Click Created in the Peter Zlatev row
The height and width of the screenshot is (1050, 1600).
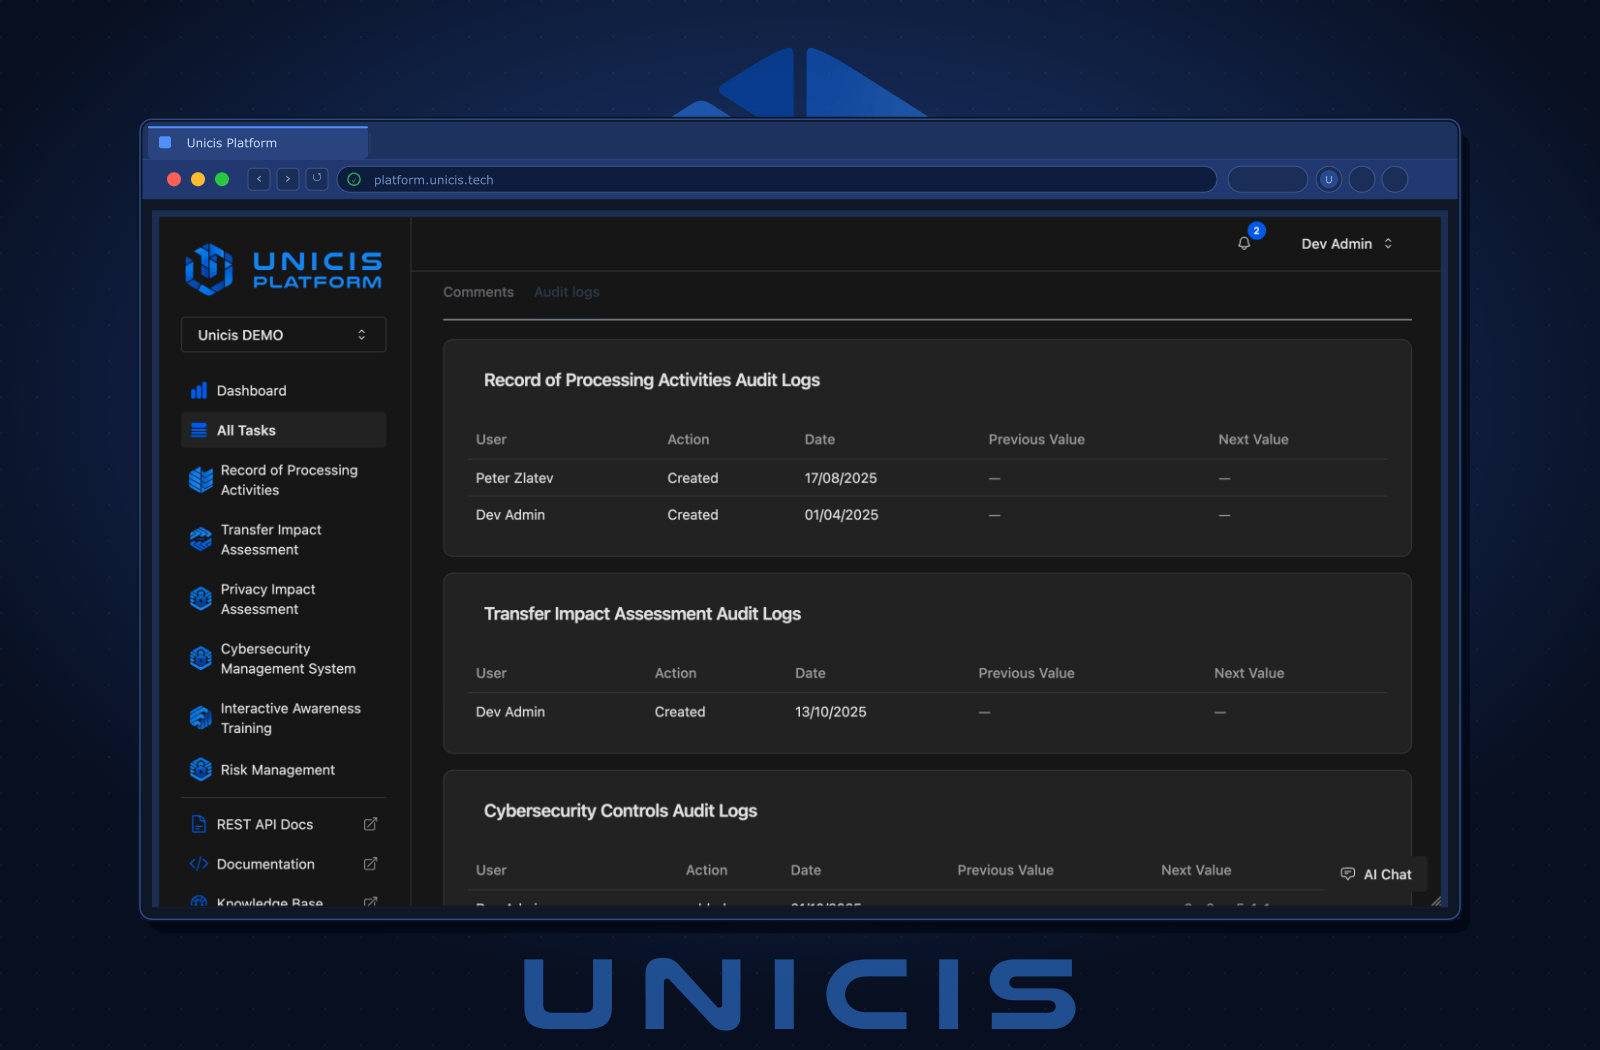tap(693, 478)
